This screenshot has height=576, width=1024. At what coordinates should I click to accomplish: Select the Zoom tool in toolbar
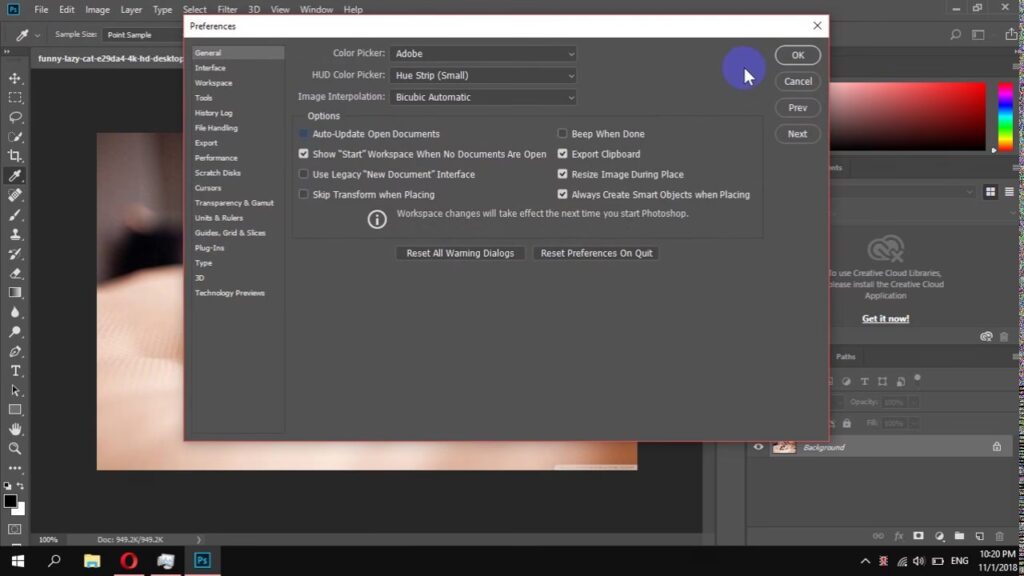pyautogui.click(x=15, y=448)
